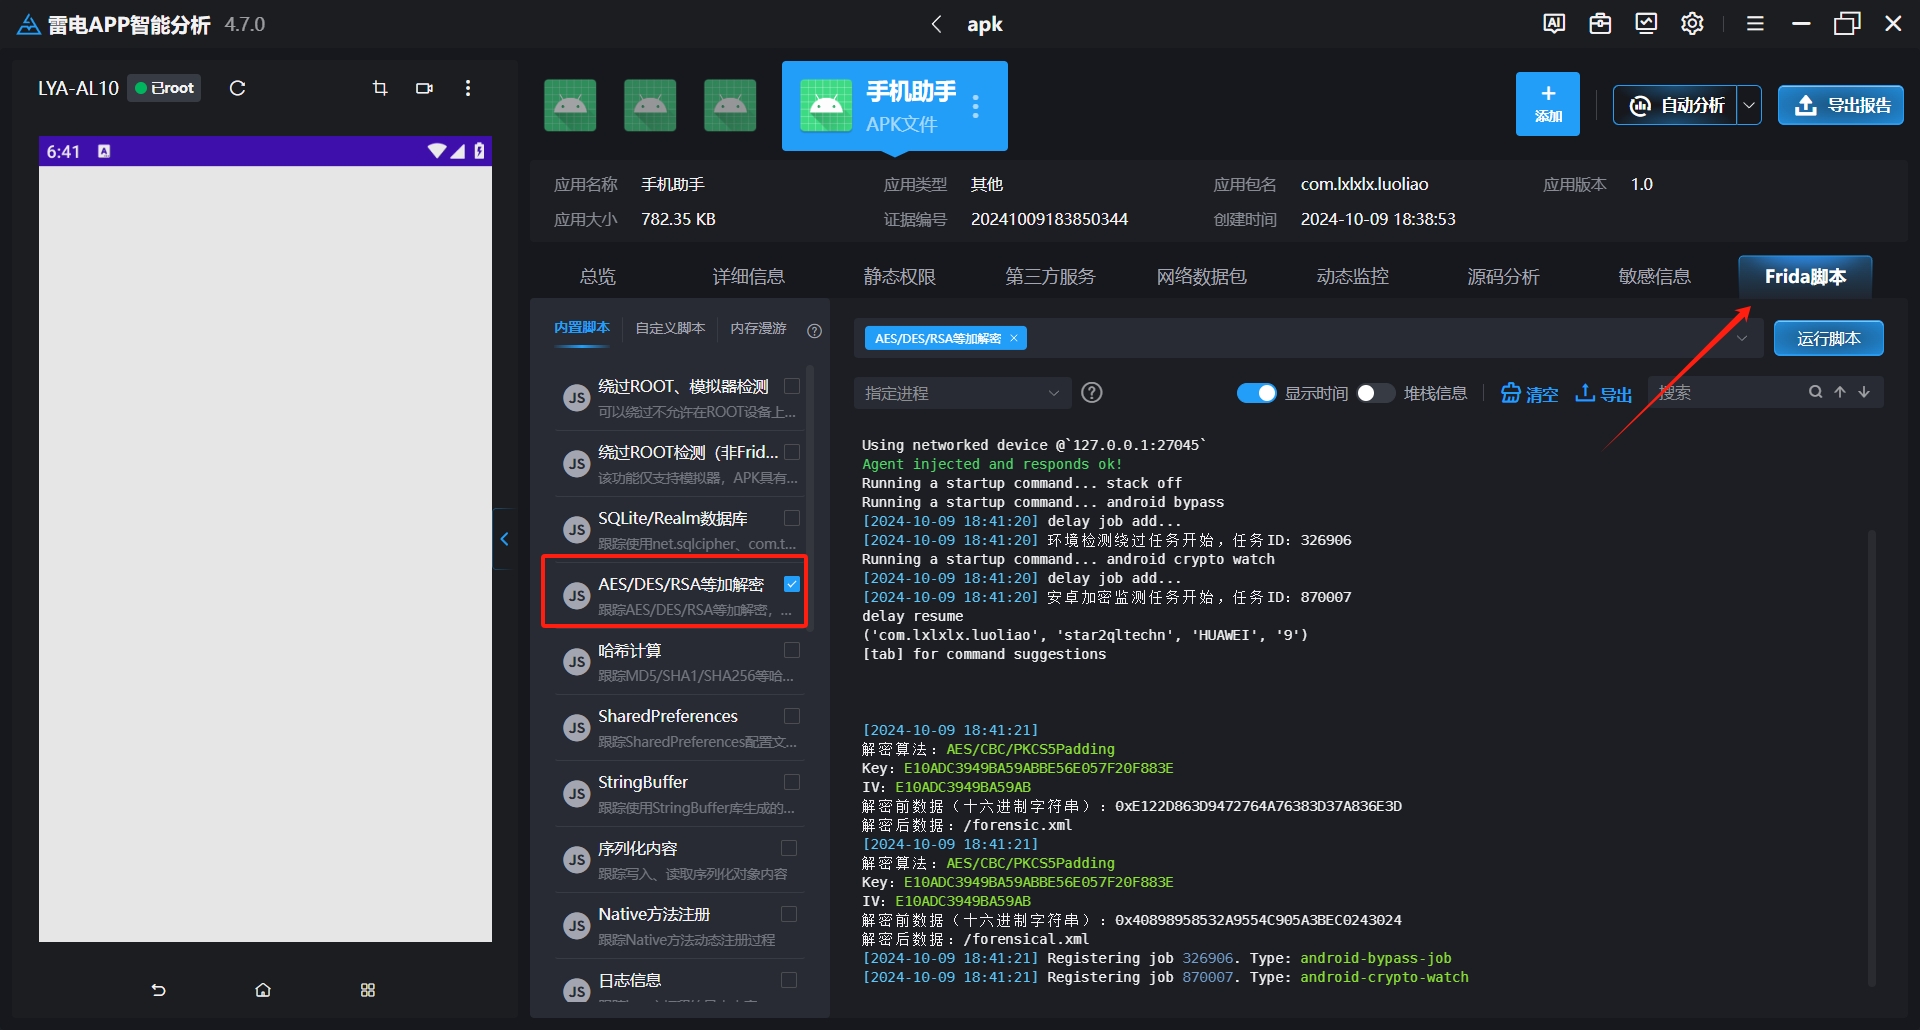Viewport: 1920px width, 1030px height.
Task: Select the third green Android APK thumbnail
Action: (x=730, y=105)
